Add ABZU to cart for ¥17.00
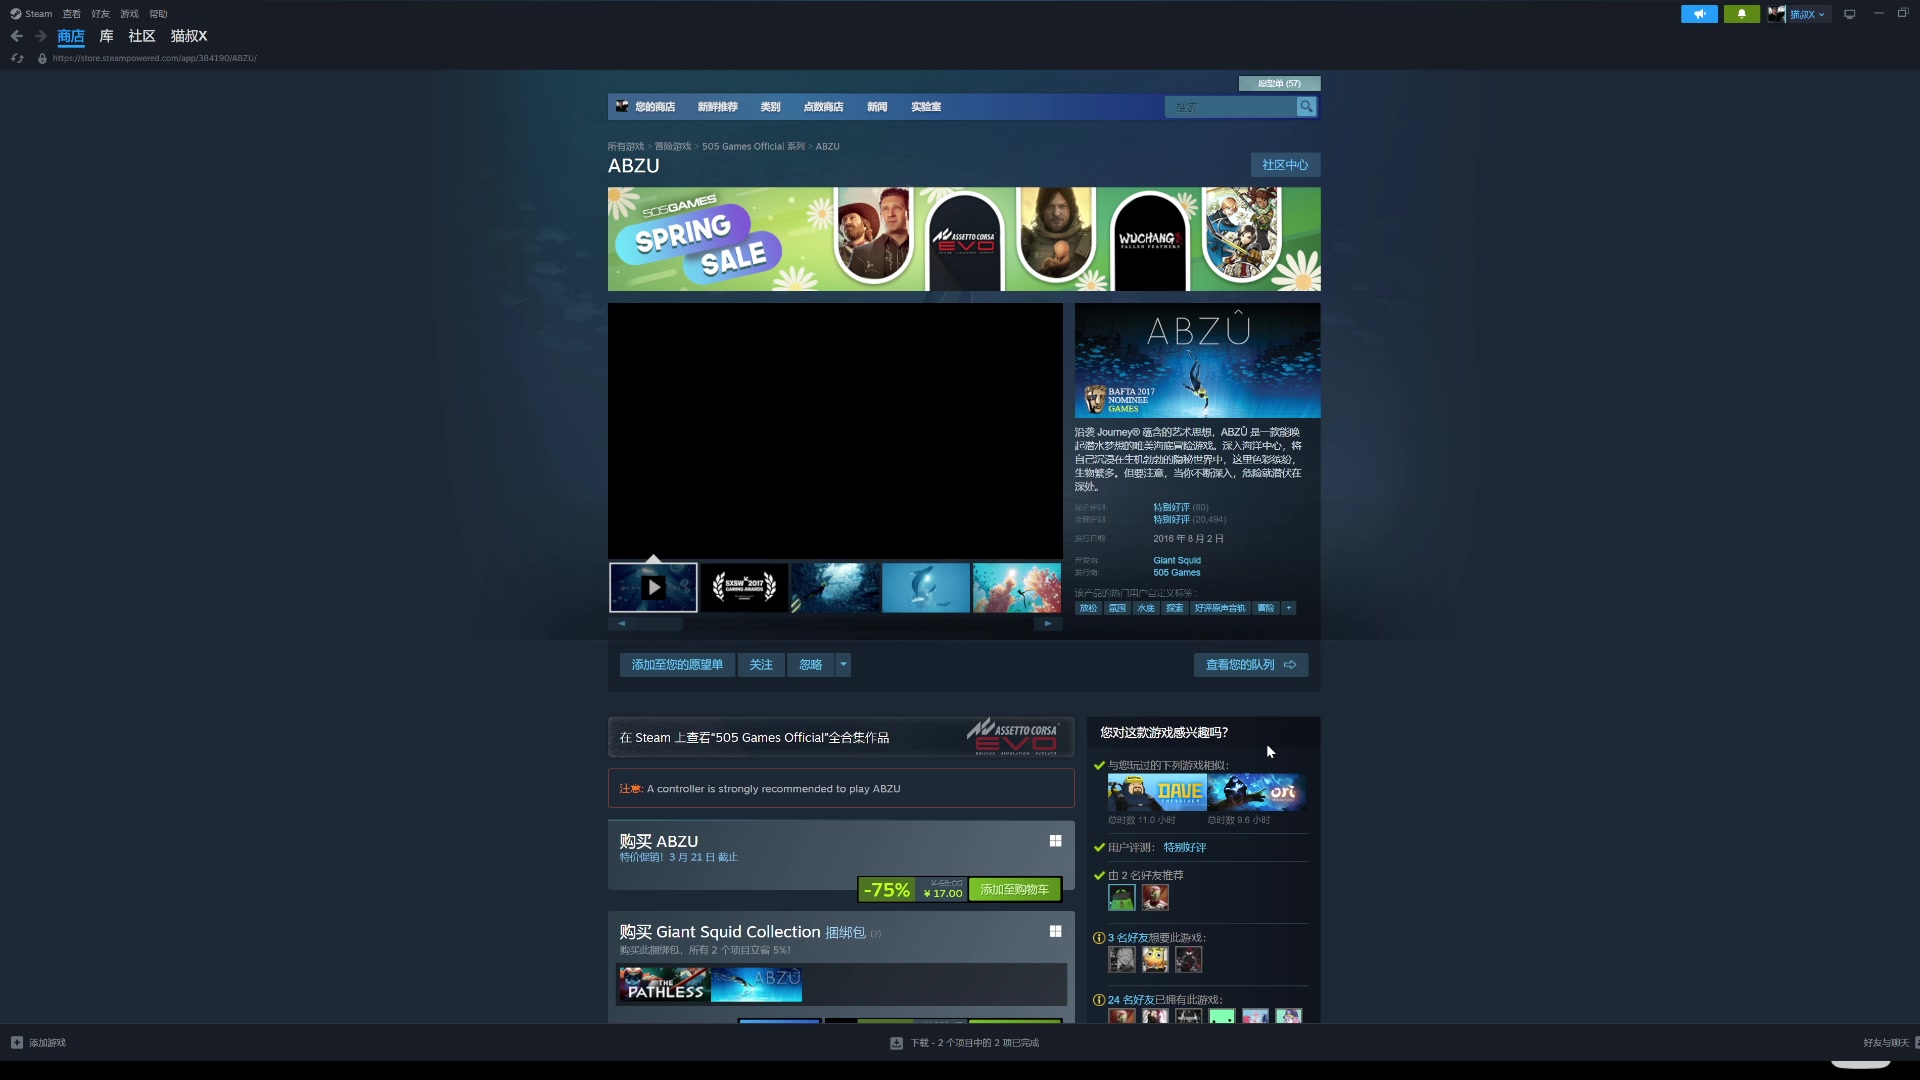The image size is (1920, 1080). pos(1014,889)
